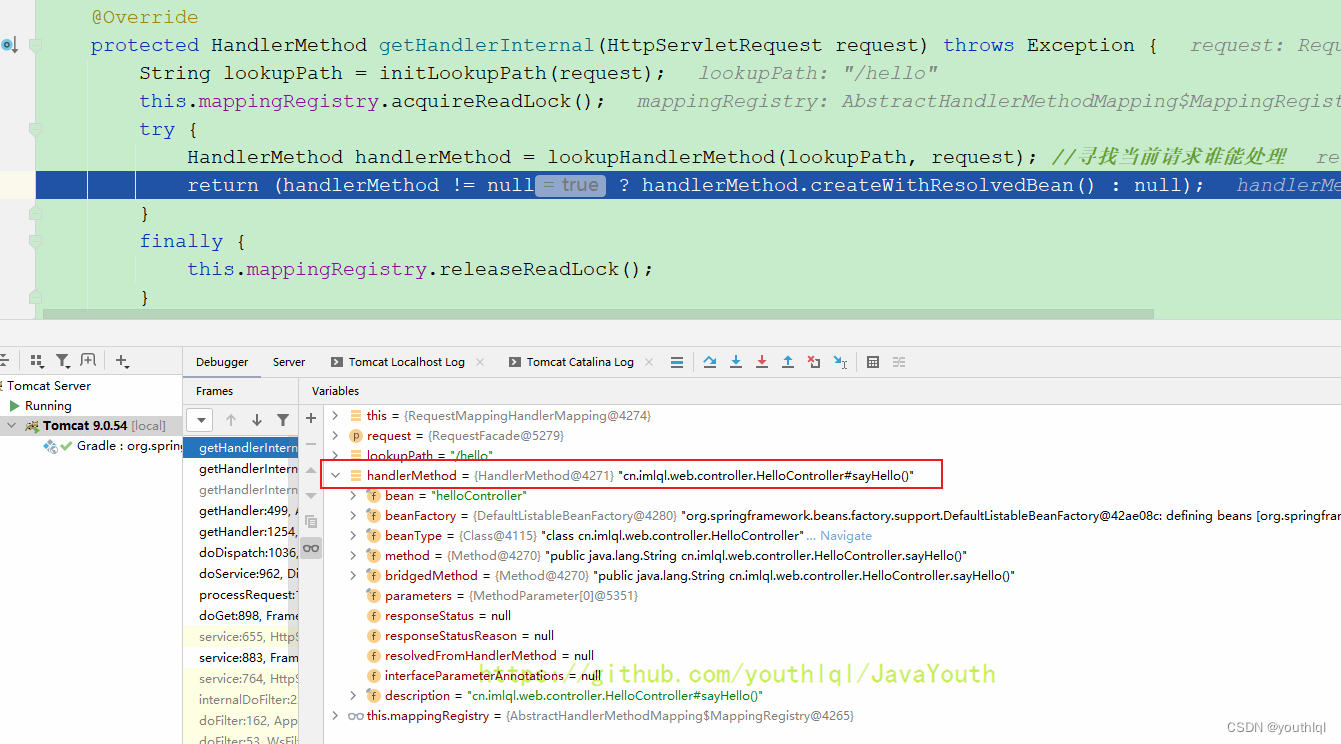
Task: Click the Services Add Service plus icon
Action: (x=122, y=361)
